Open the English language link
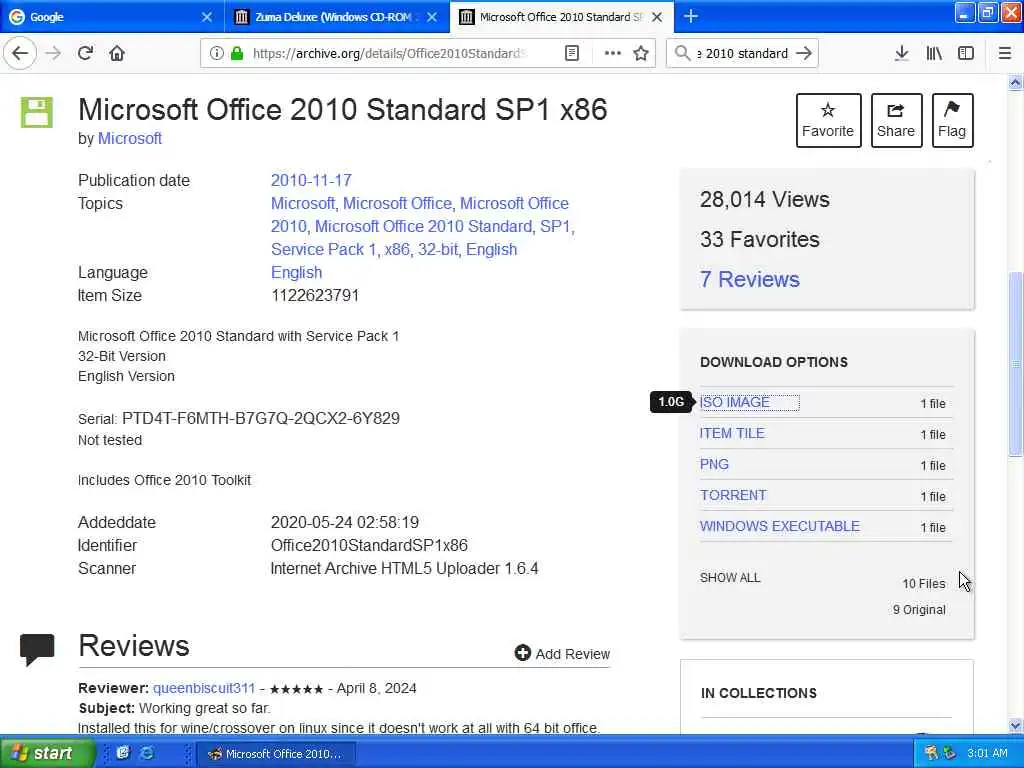Image resolution: width=1024 pixels, height=768 pixels. pyautogui.click(x=296, y=272)
